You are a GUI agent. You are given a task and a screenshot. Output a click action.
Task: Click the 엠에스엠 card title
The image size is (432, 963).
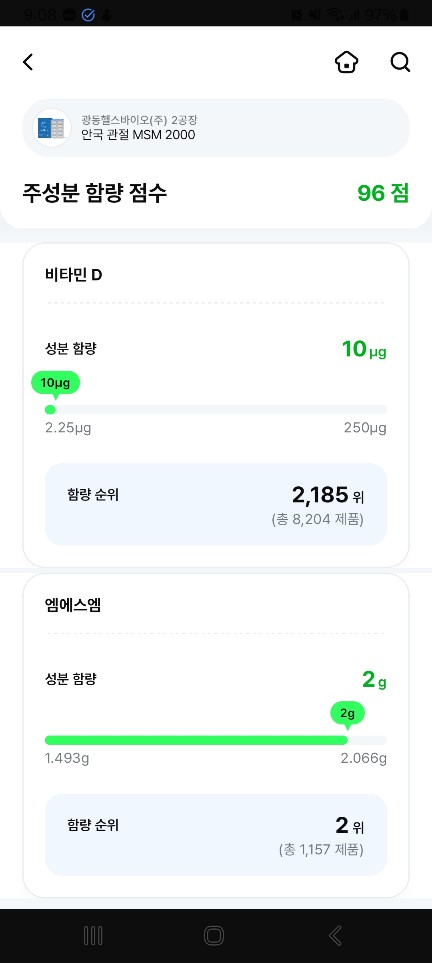point(73,606)
